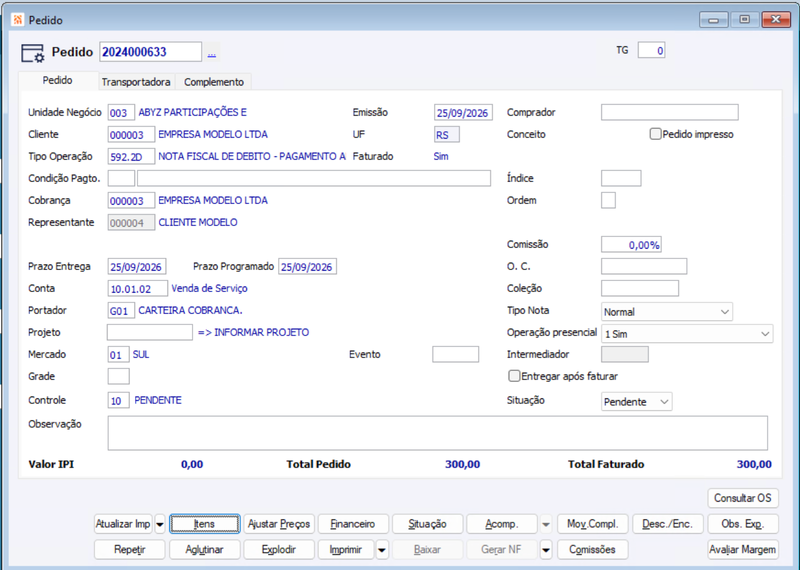Click the Observação text area
The image size is (800, 570).
click(x=437, y=433)
